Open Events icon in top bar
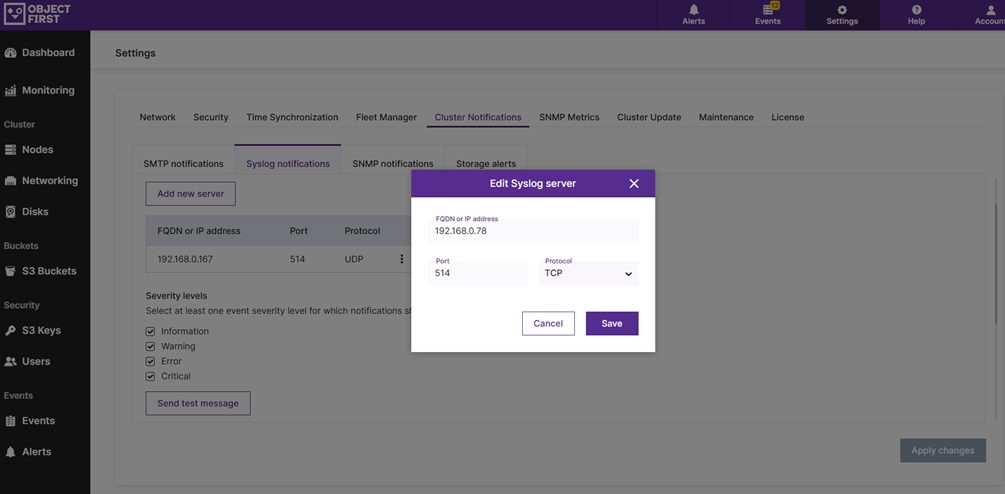The height and width of the screenshot is (494, 1005). point(767,10)
